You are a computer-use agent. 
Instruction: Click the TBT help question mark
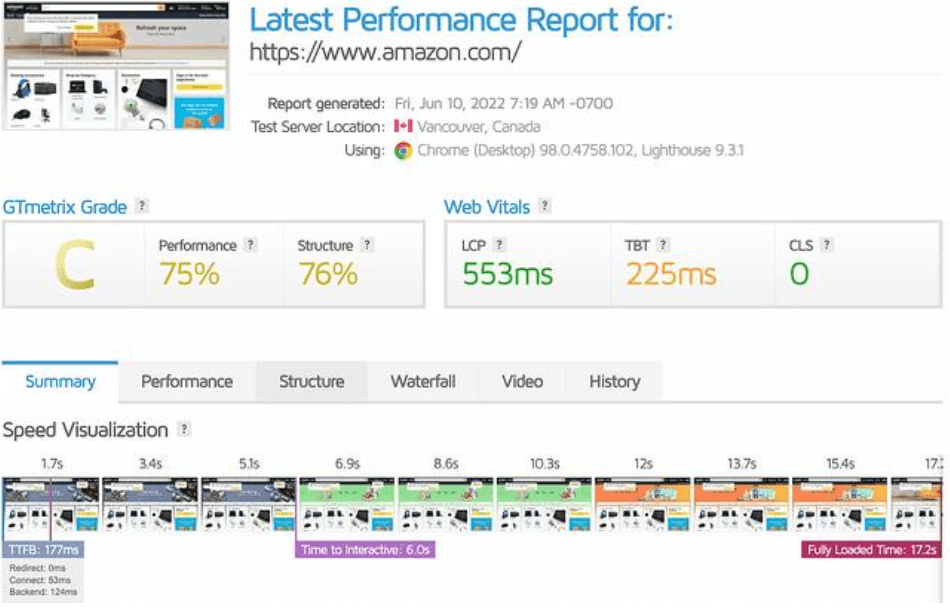coord(663,244)
